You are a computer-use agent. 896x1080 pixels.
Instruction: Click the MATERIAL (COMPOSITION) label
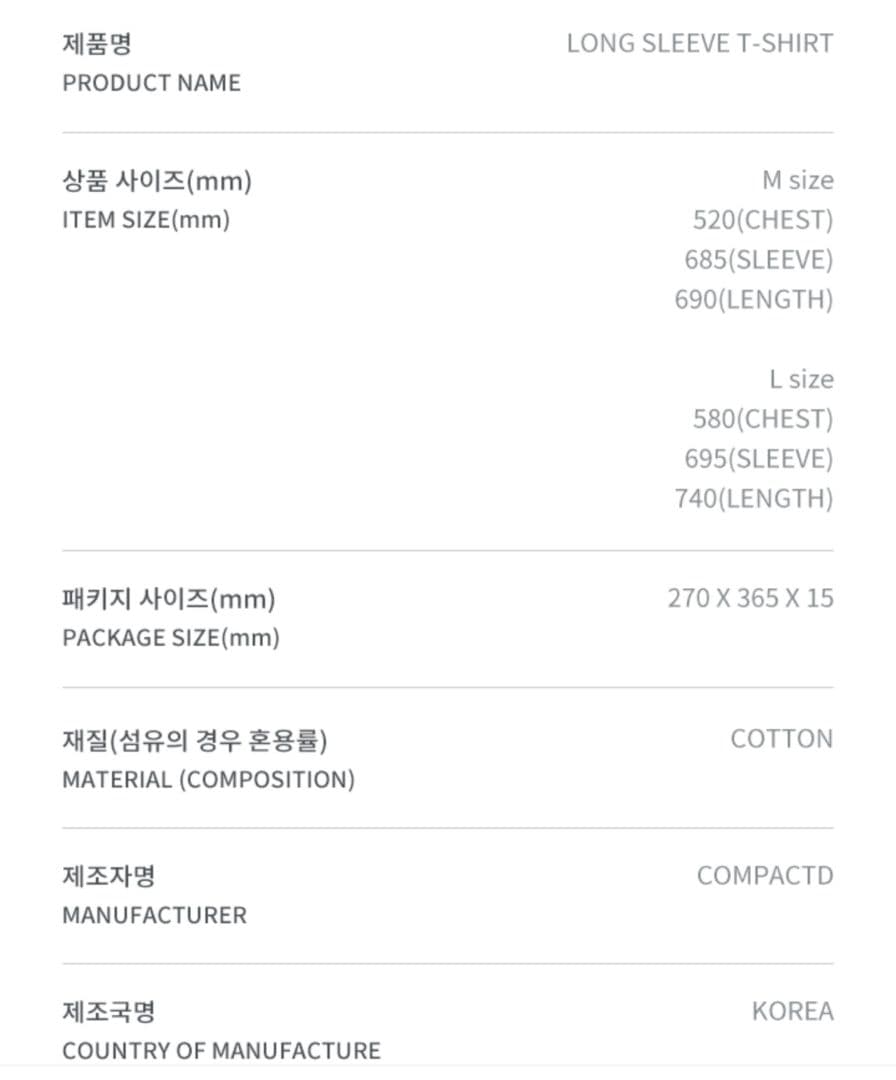tap(208, 779)
